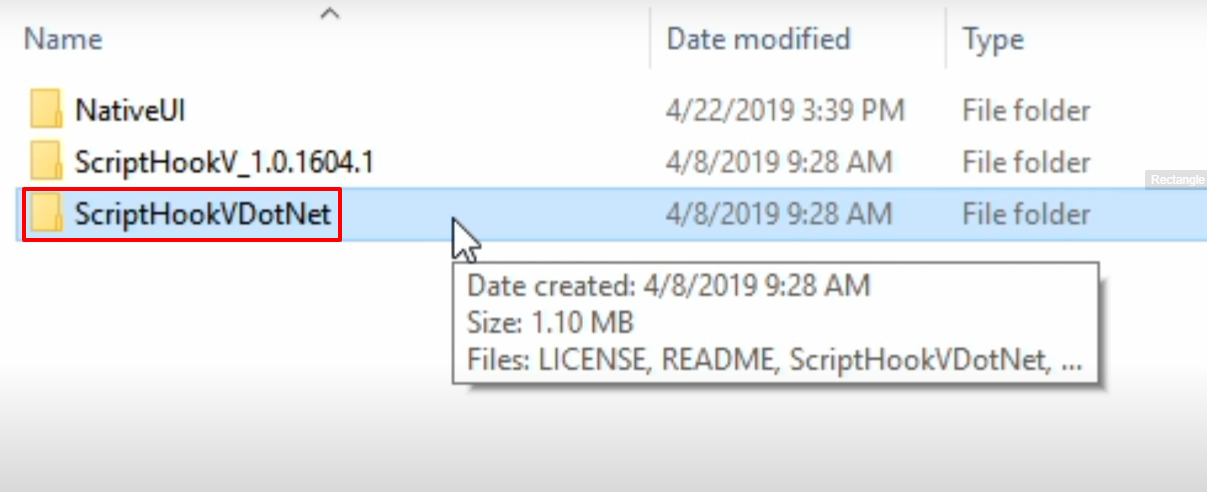Click date modified cell of ScriptHookVDotNet row

tap(779, 214)
